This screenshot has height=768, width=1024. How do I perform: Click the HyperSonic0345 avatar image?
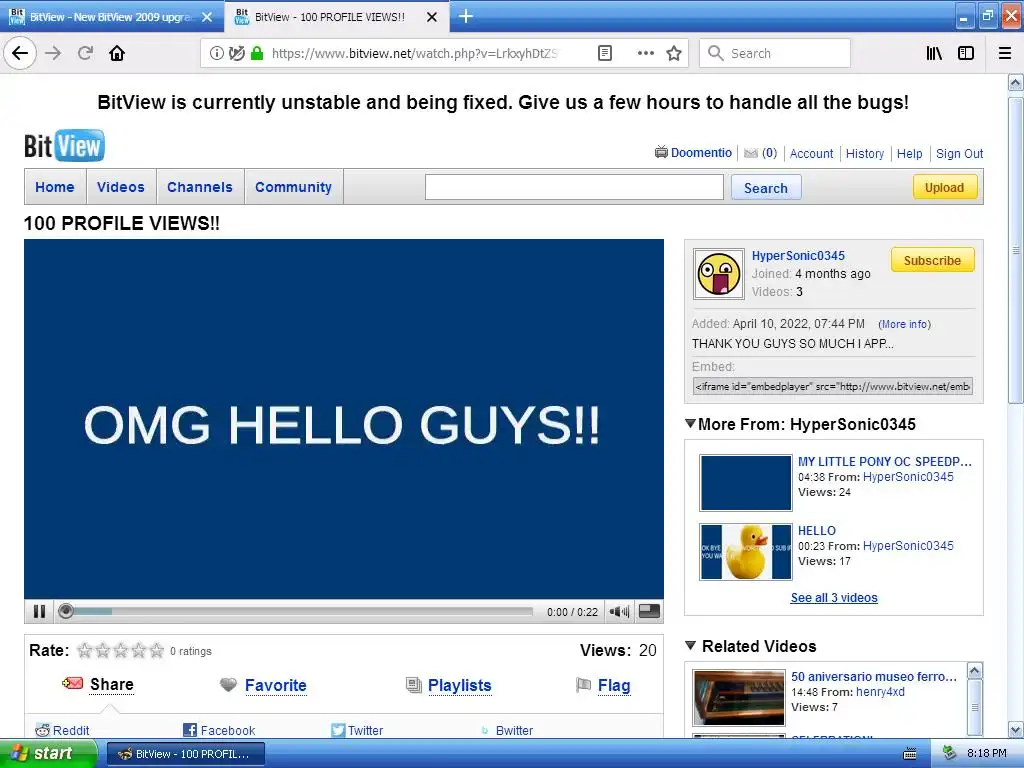click(x=718, y=274)
